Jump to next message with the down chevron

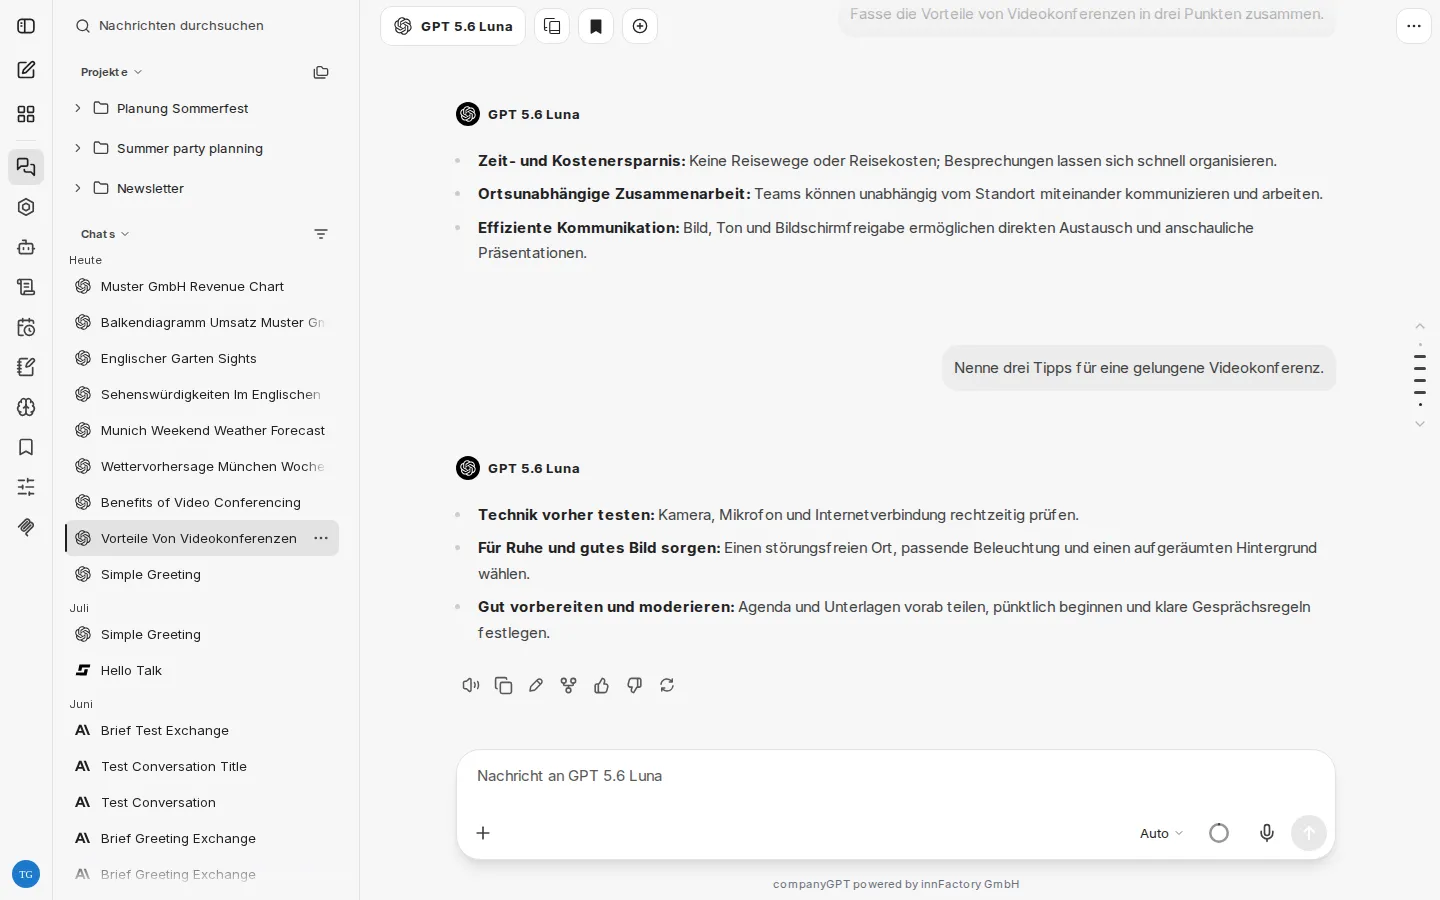(1420, 424)
